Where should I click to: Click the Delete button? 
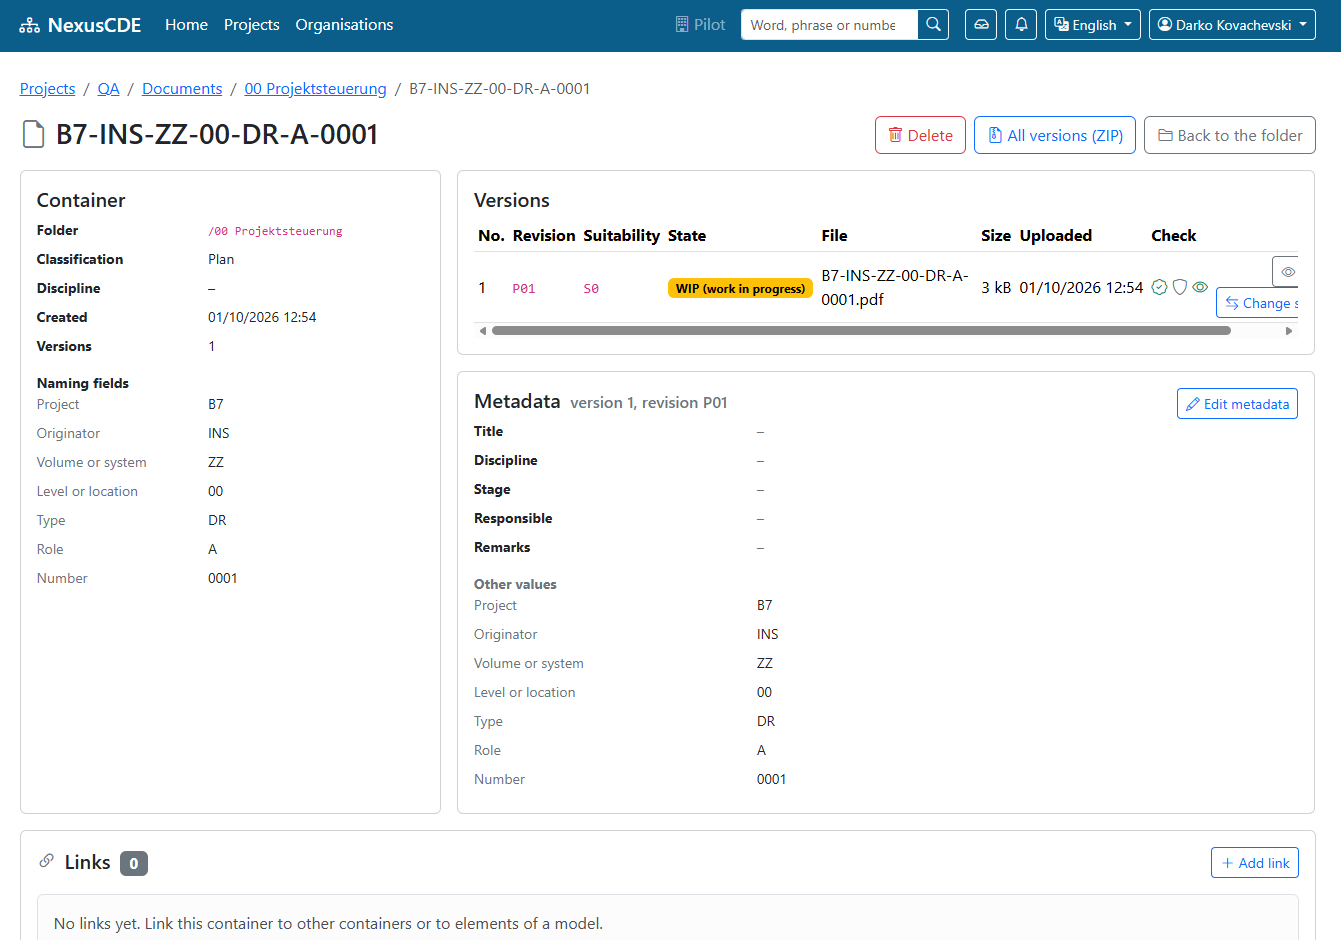pos(920,135)
